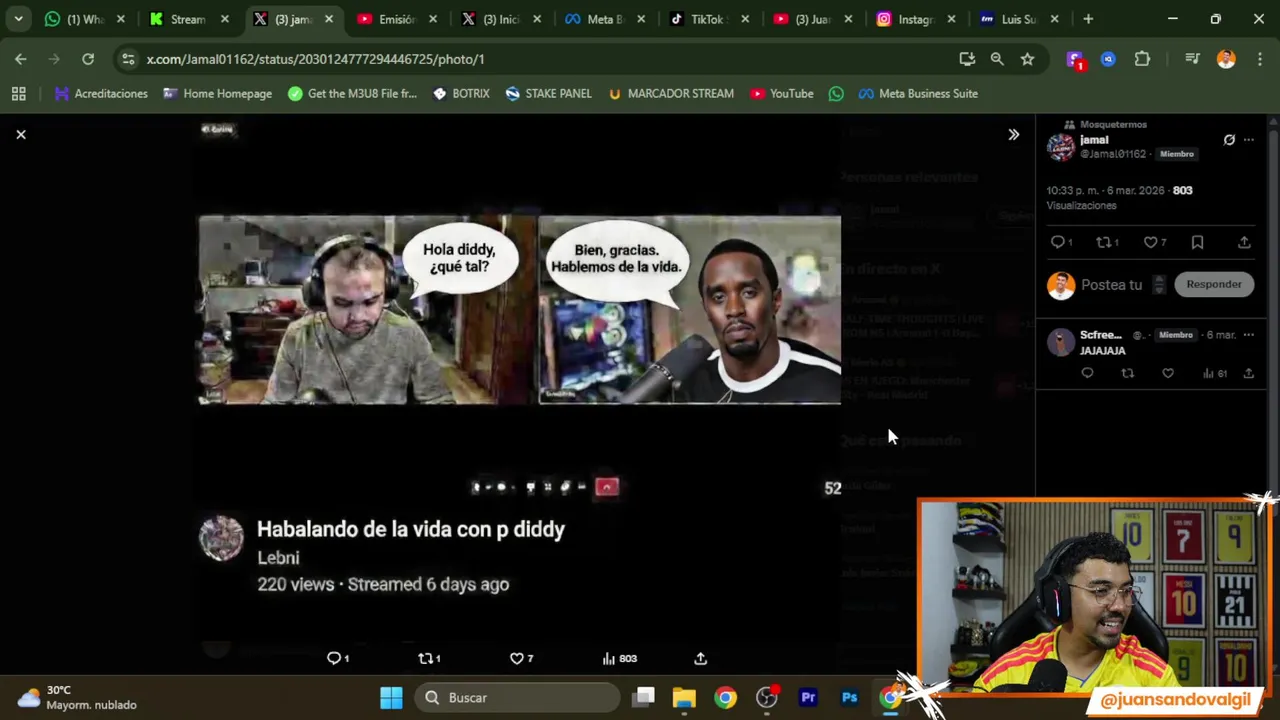Click the reply icon below the photo
This screenshot has width=1280, height=720.
(x=338, y=658)
